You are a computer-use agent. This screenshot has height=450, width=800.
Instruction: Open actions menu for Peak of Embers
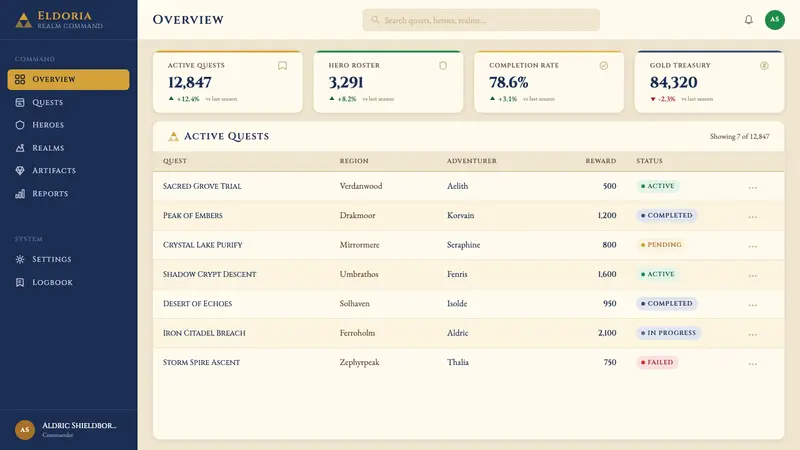(753, 217)
